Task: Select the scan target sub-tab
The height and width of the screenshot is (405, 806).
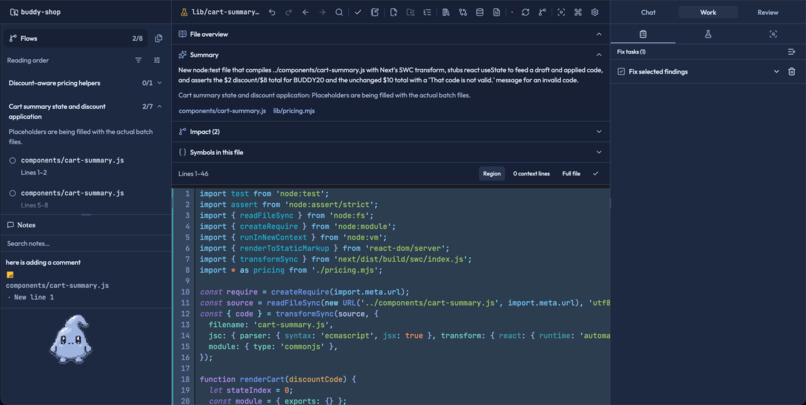Action: [773, 34]
